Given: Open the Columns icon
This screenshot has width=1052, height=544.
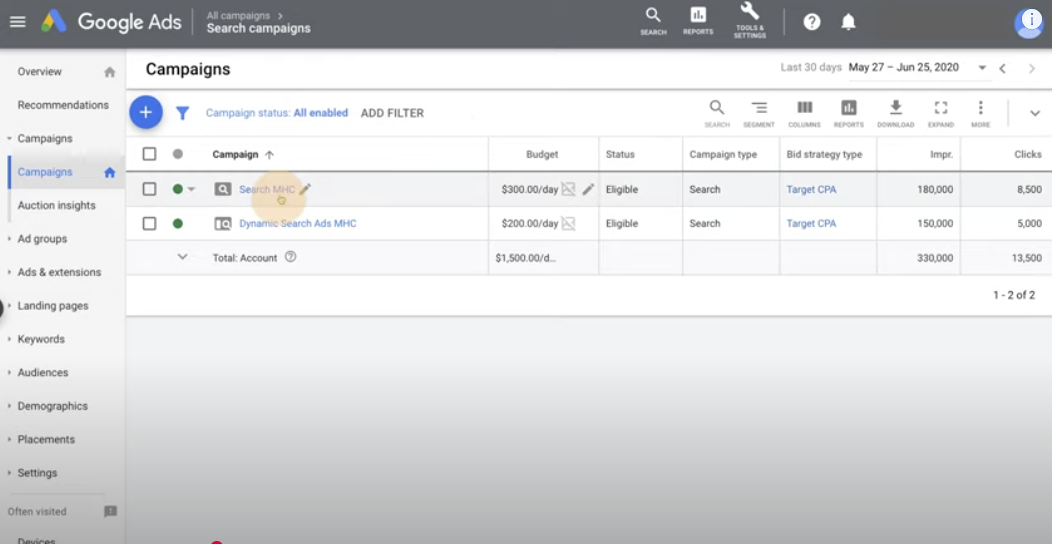Looking at the screenshot, I should tap(804, 113).
